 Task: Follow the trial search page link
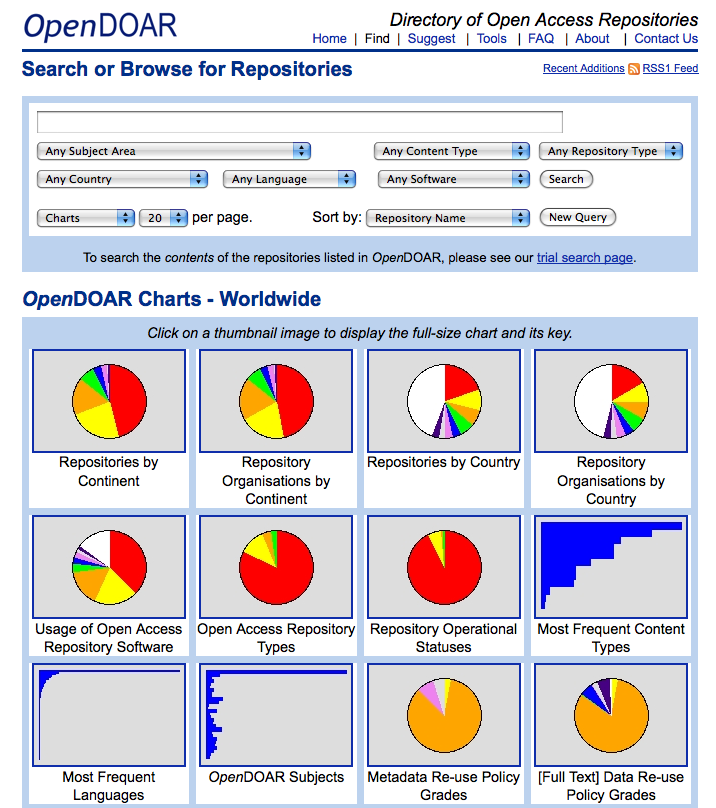[585, 258]
